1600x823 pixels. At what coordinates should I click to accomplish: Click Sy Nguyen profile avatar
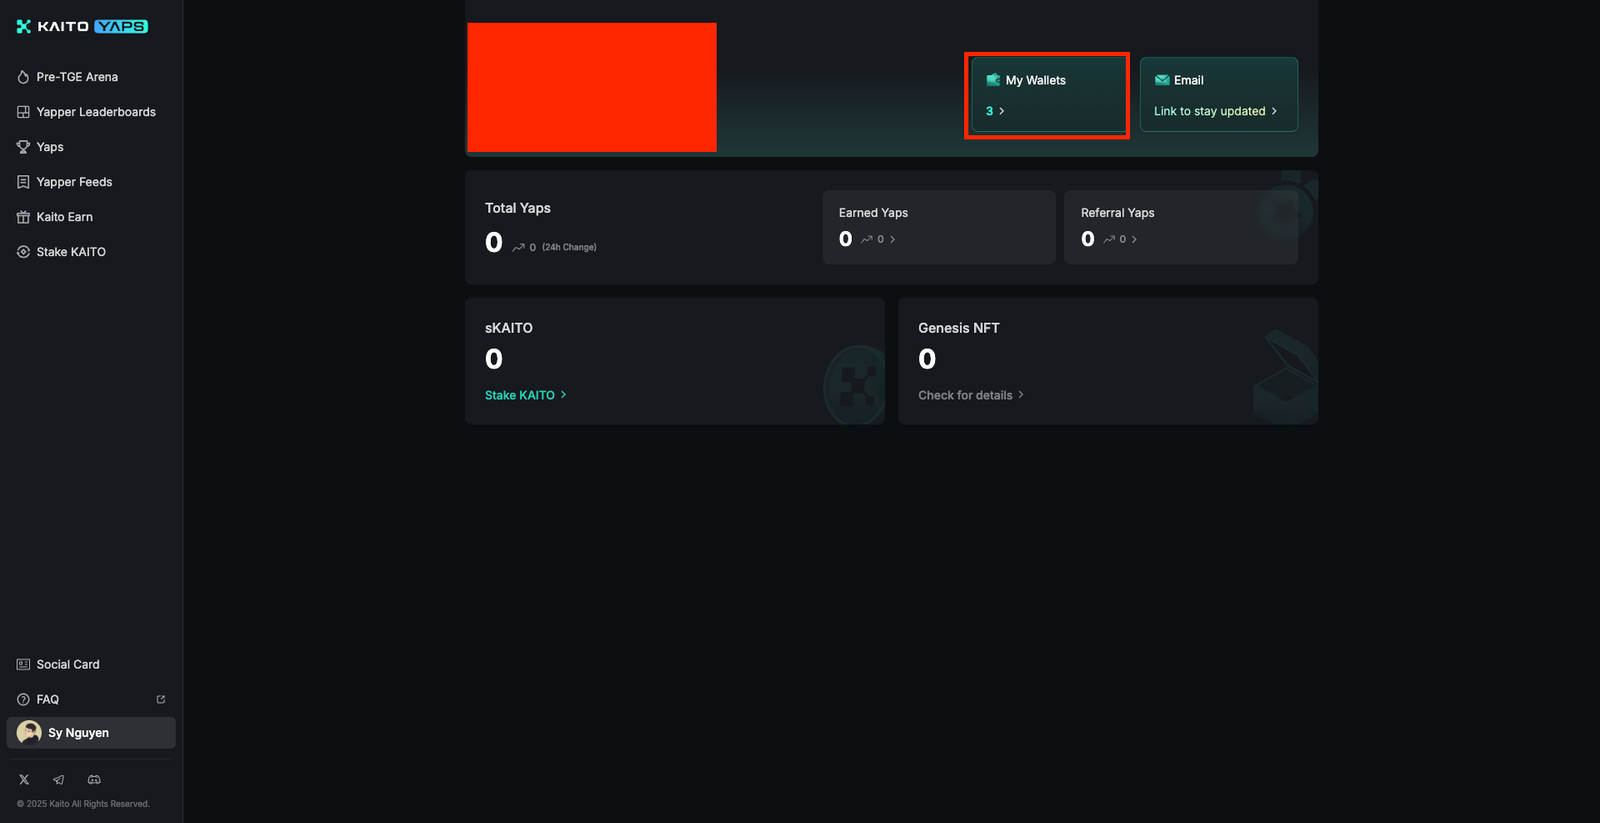point(29,733)
